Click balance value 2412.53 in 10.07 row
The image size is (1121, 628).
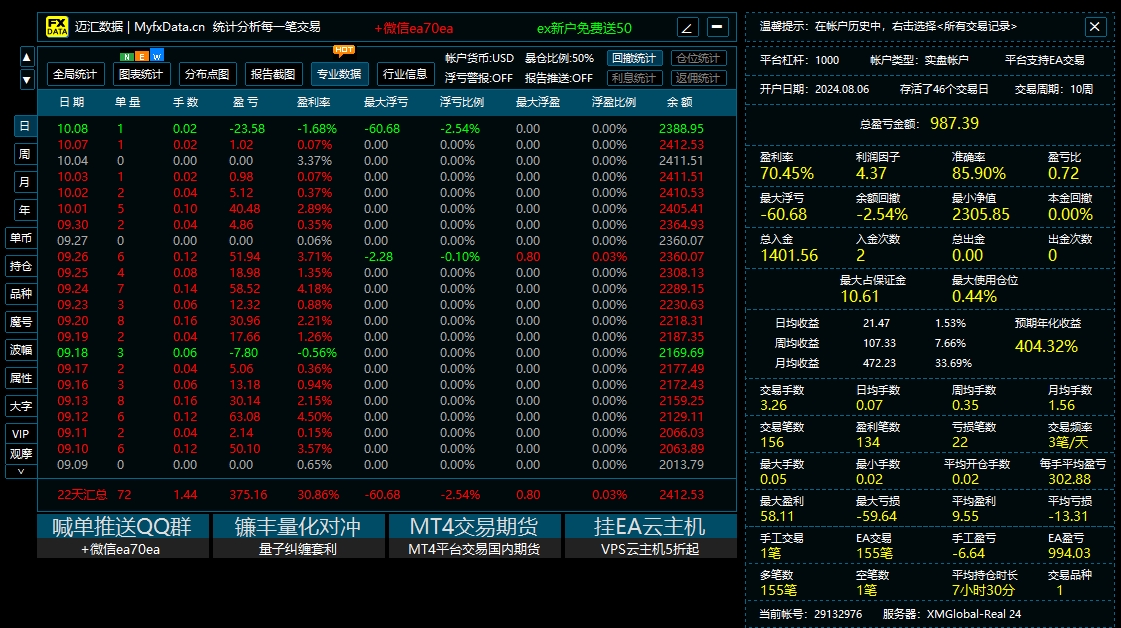tap(681, 145)
